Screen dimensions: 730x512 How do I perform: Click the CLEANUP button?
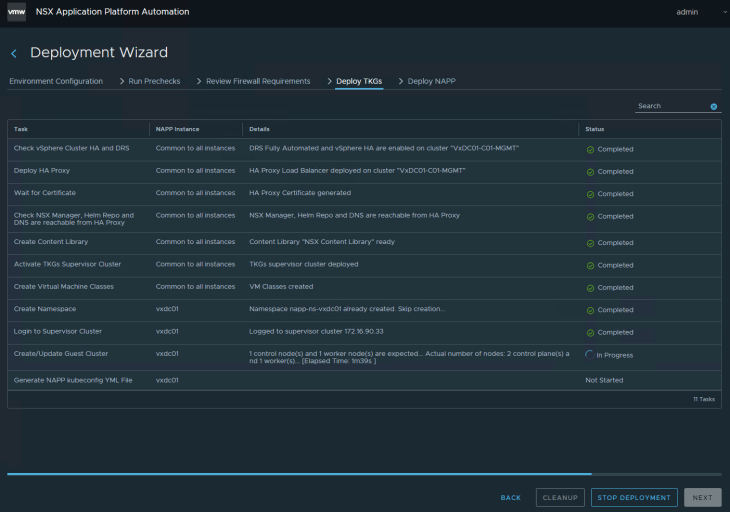click(560, 497)
